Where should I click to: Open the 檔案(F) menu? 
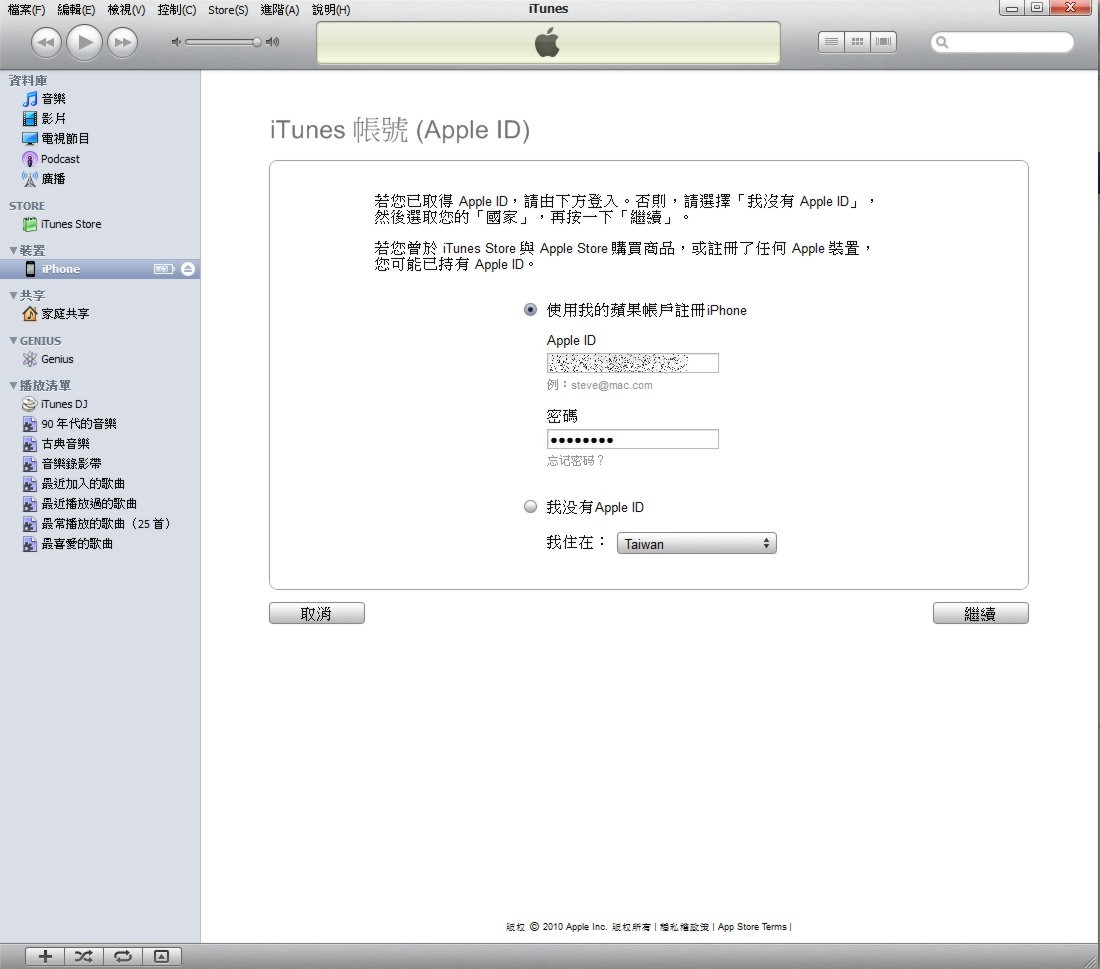(x=26, y=10)
